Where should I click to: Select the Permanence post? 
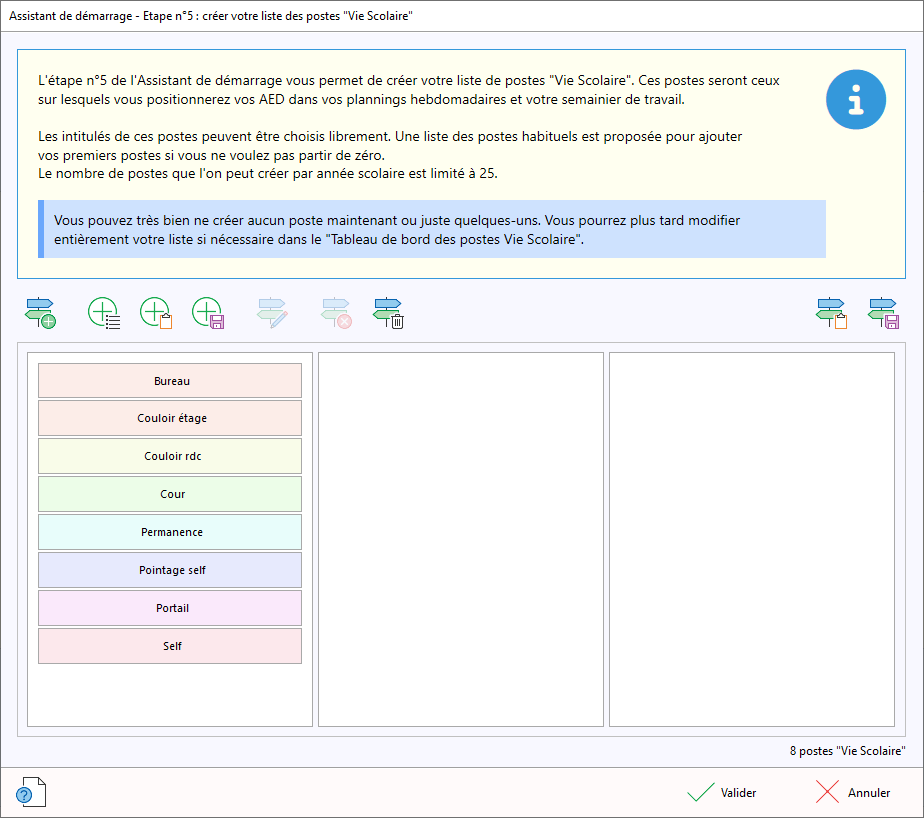click(x=170, y=533)
